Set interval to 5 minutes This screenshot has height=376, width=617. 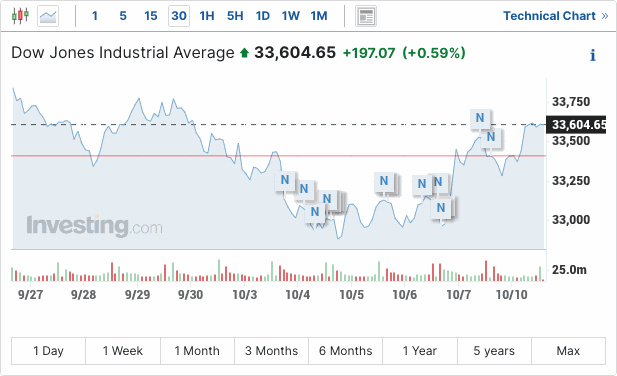(123, 16)
